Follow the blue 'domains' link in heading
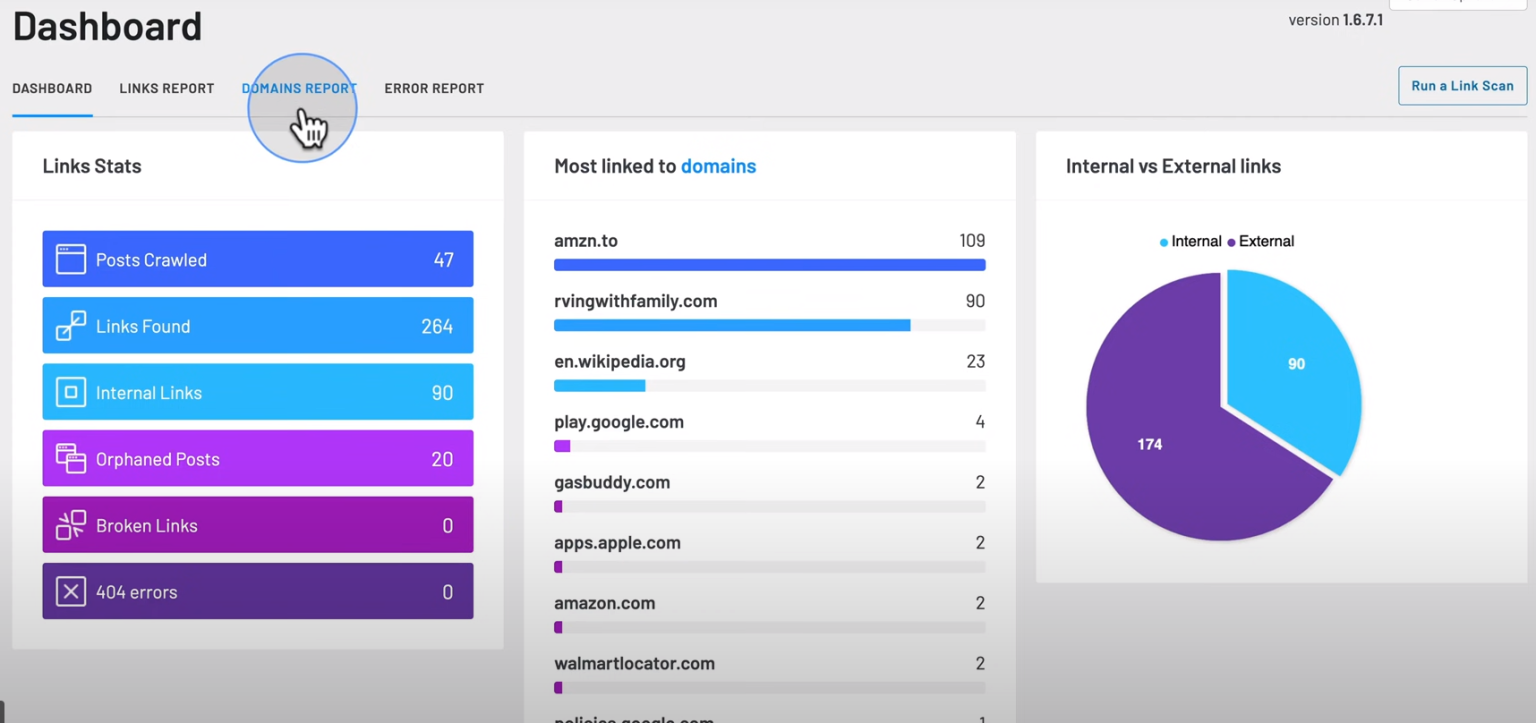The width and height of the screenshot is (1536, 723). tap(718, 166)
